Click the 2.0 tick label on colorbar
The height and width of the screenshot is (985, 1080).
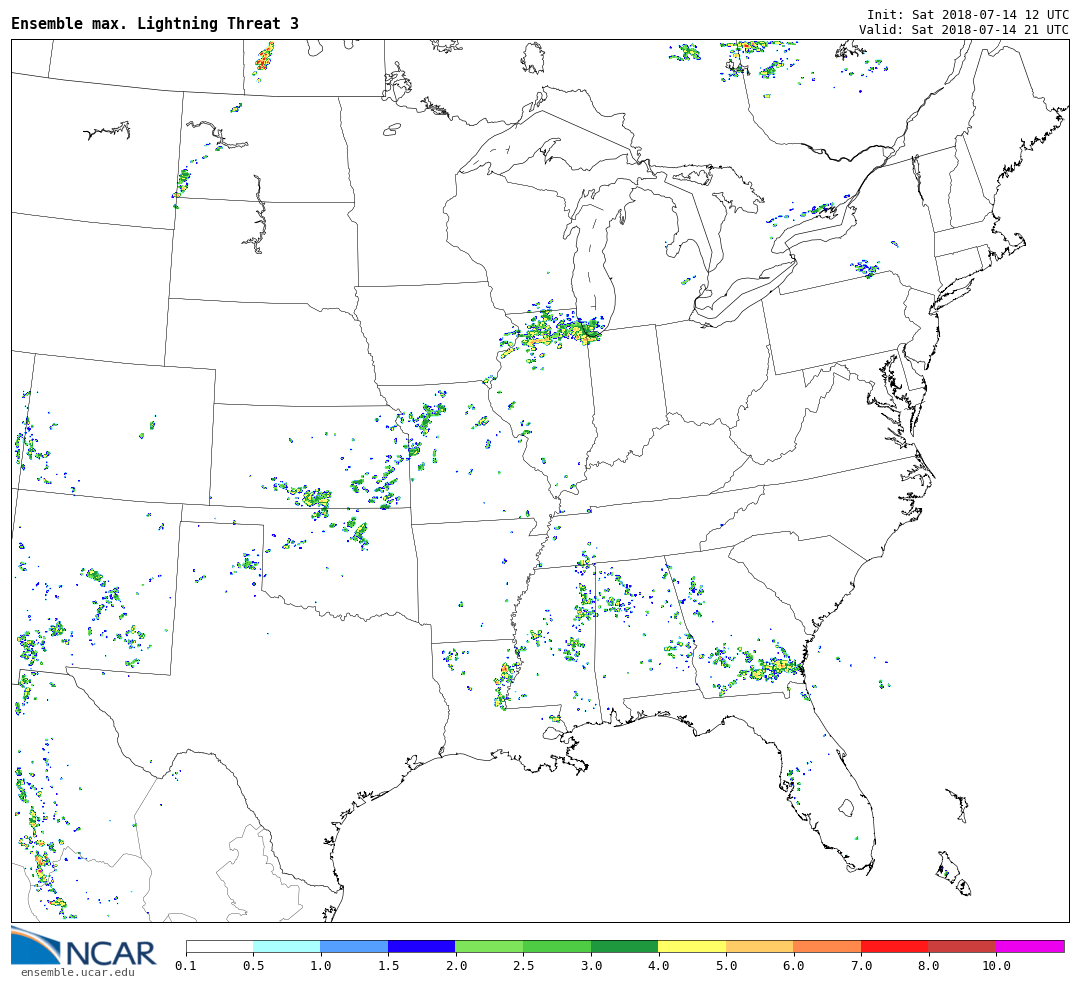click(456, 966)
